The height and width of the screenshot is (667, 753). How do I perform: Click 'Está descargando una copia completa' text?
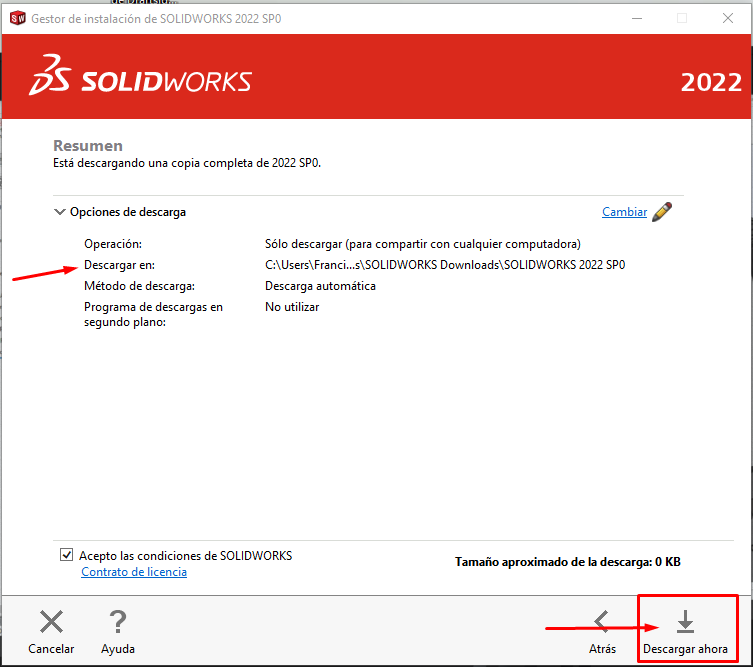tap(187, 163)
